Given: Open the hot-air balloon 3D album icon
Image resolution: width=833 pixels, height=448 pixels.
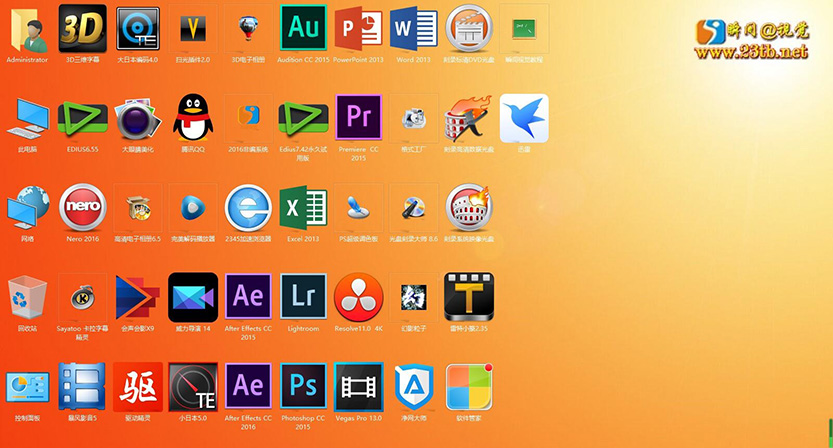Looking at the screenshot, I should (248, 28).
